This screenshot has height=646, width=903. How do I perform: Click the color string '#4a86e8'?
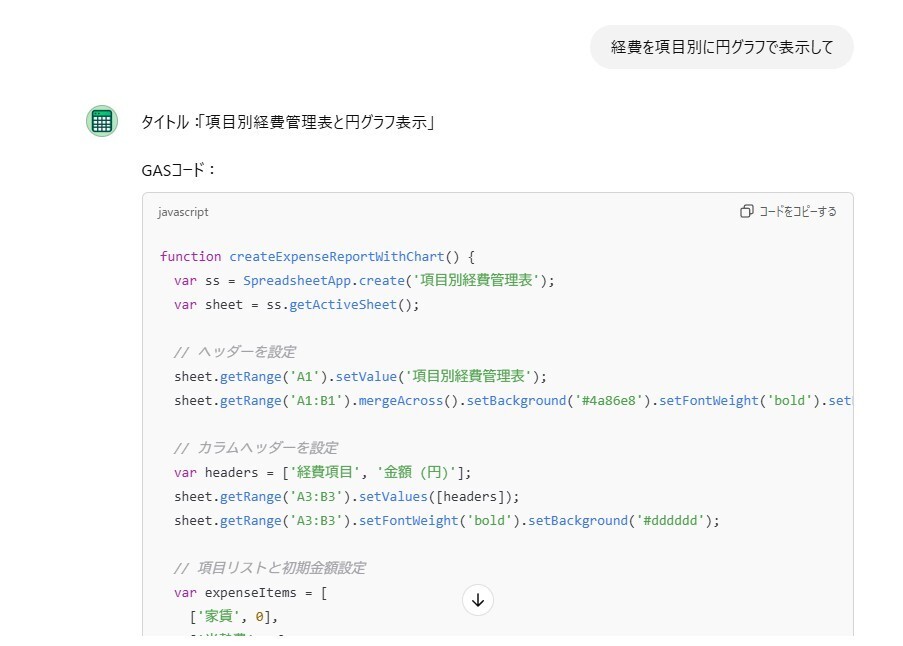pyautogui.click(x=608, y=401)
